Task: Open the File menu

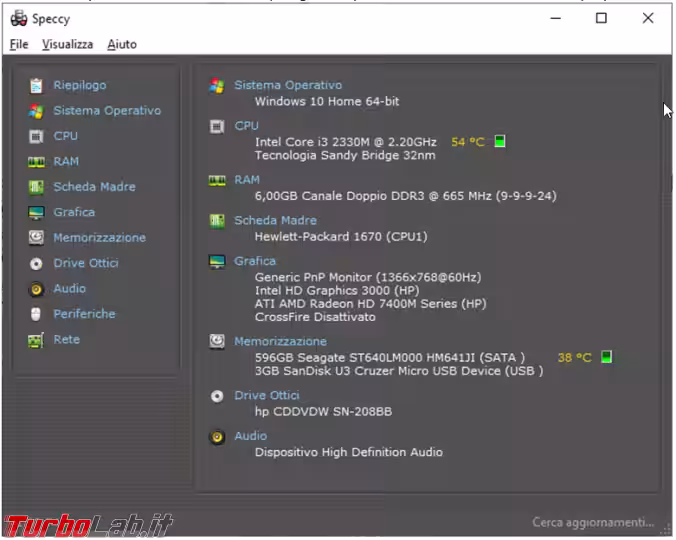Action: 19,44
